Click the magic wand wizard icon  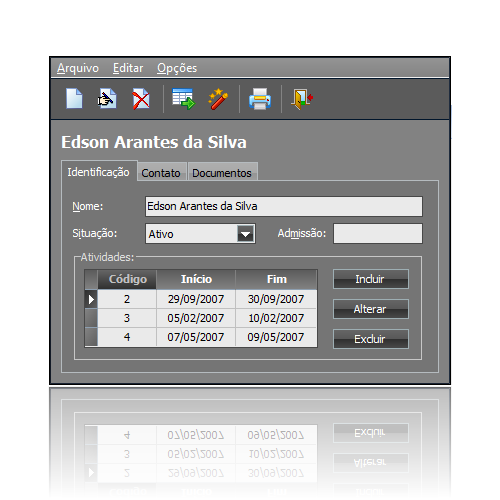tap(218, 99)
